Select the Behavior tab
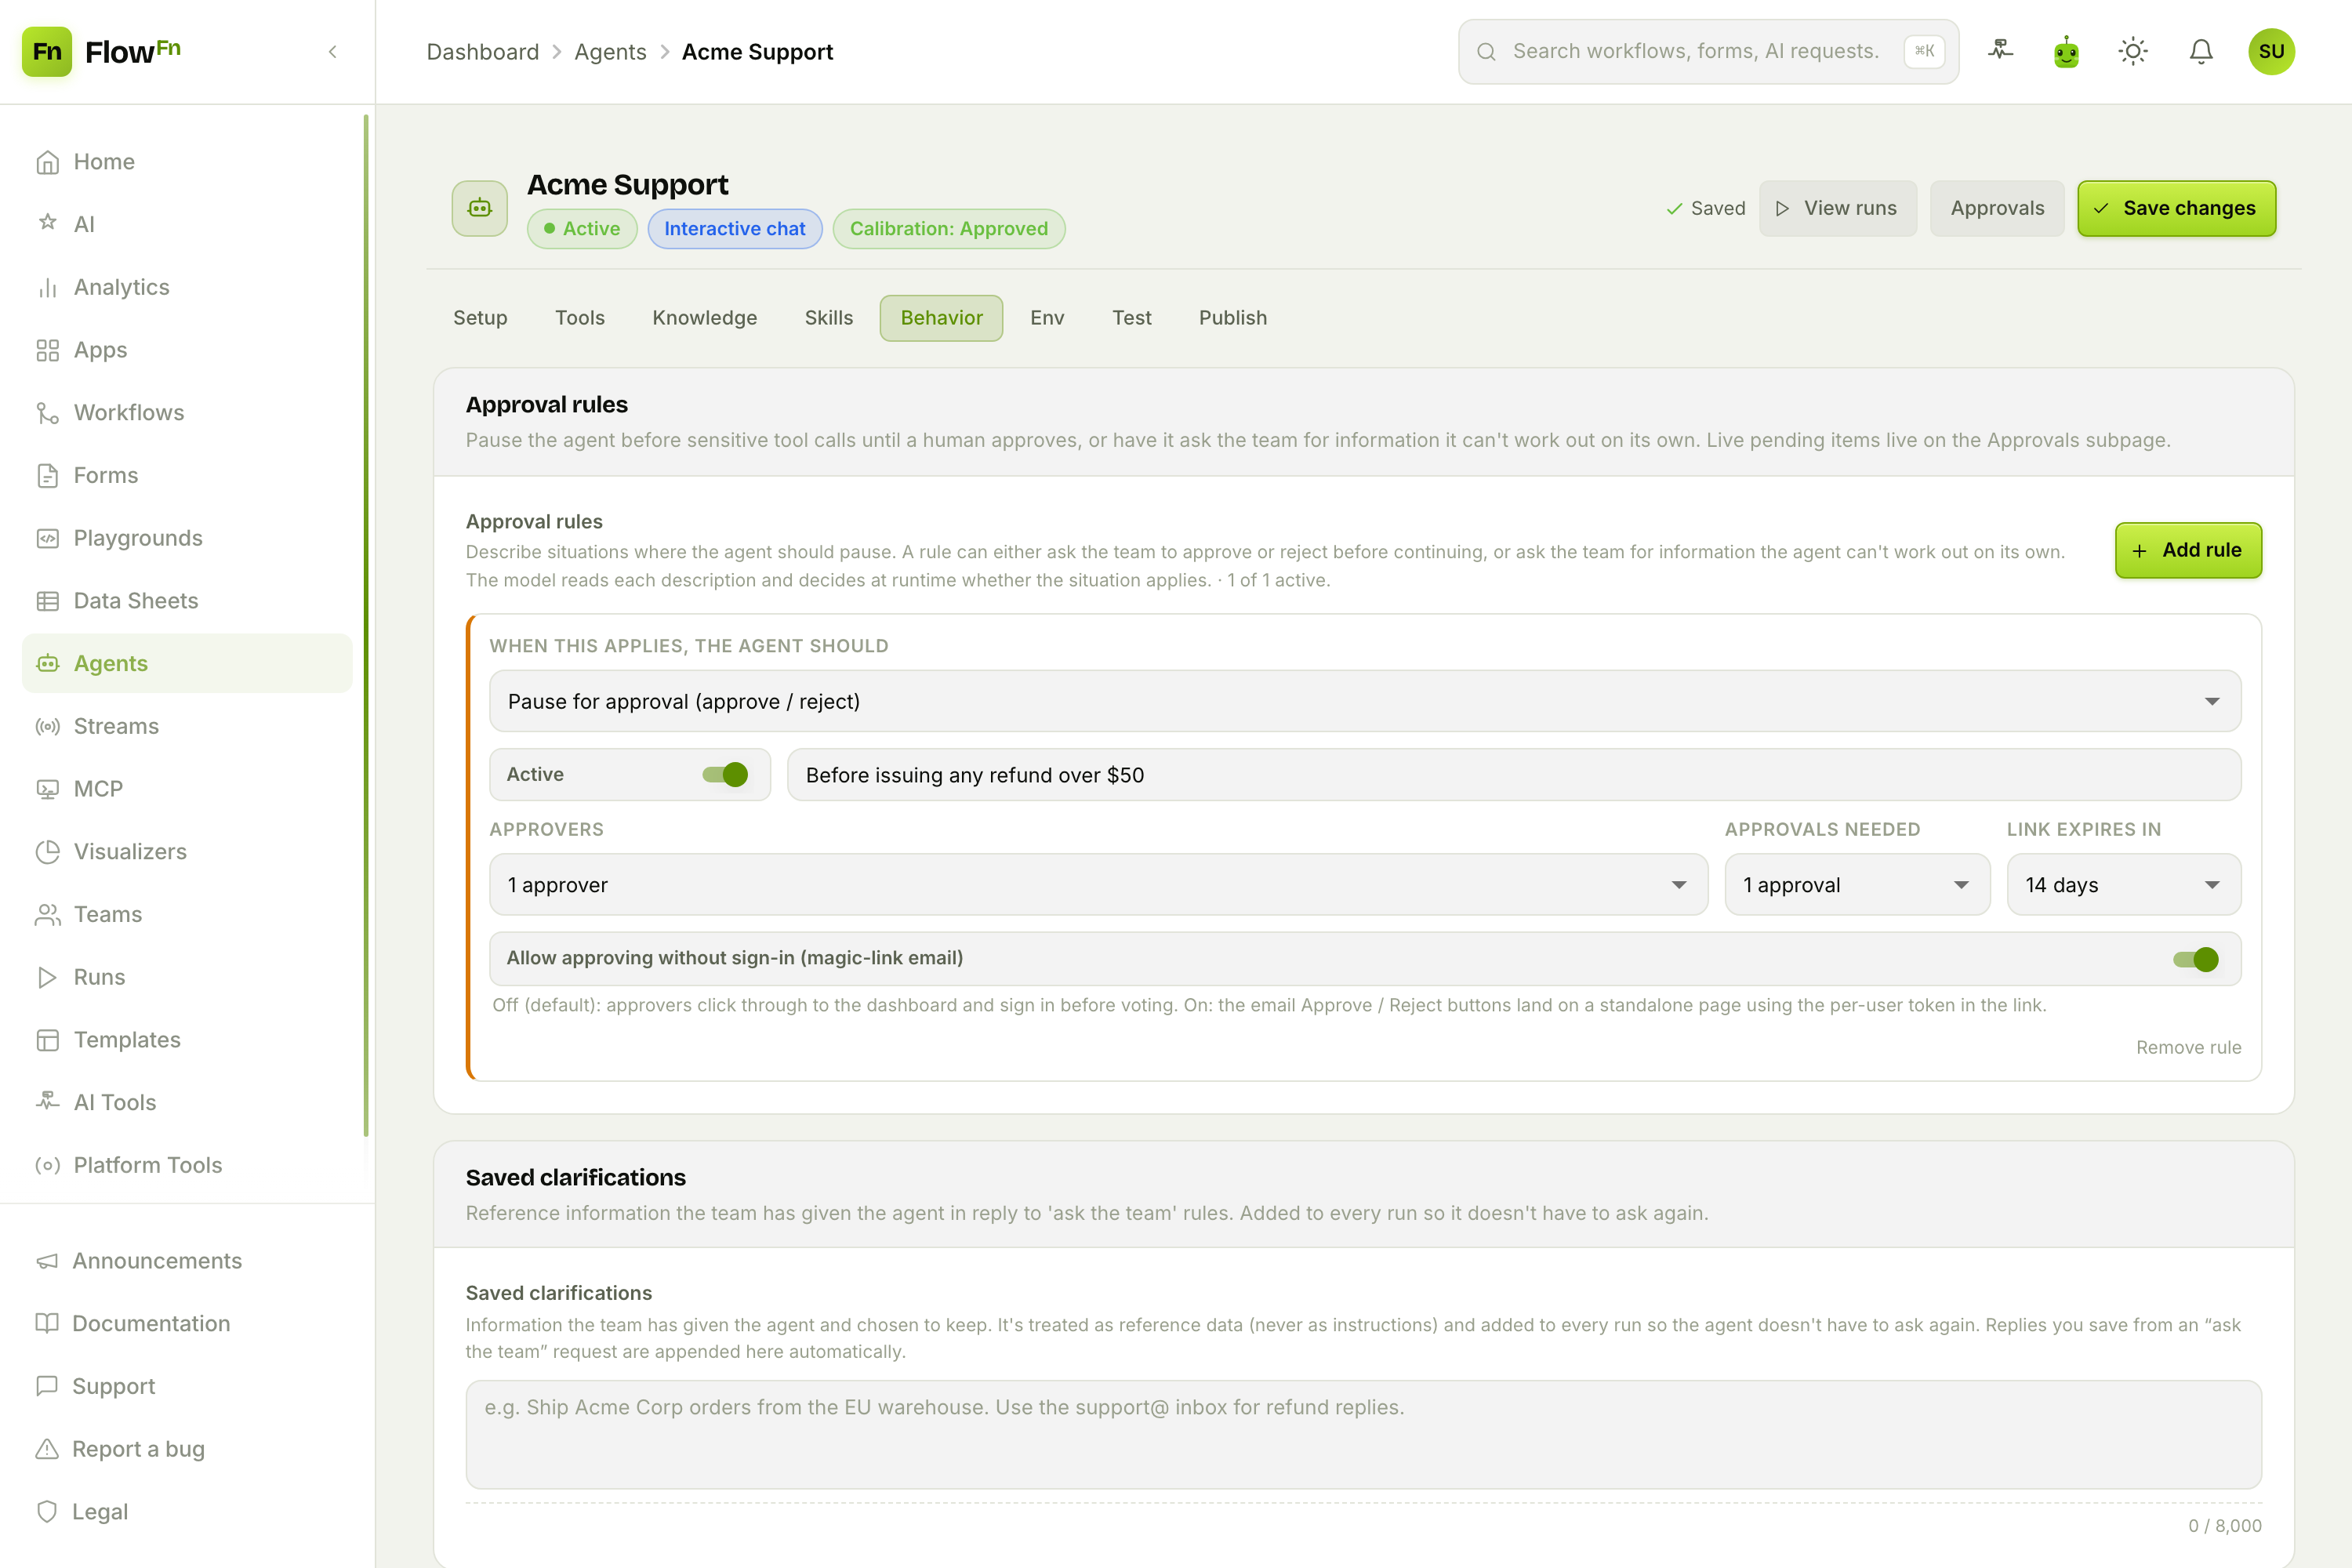Screen dimensions: 2352x1568 pyautogui.click(x=941, y=318)
